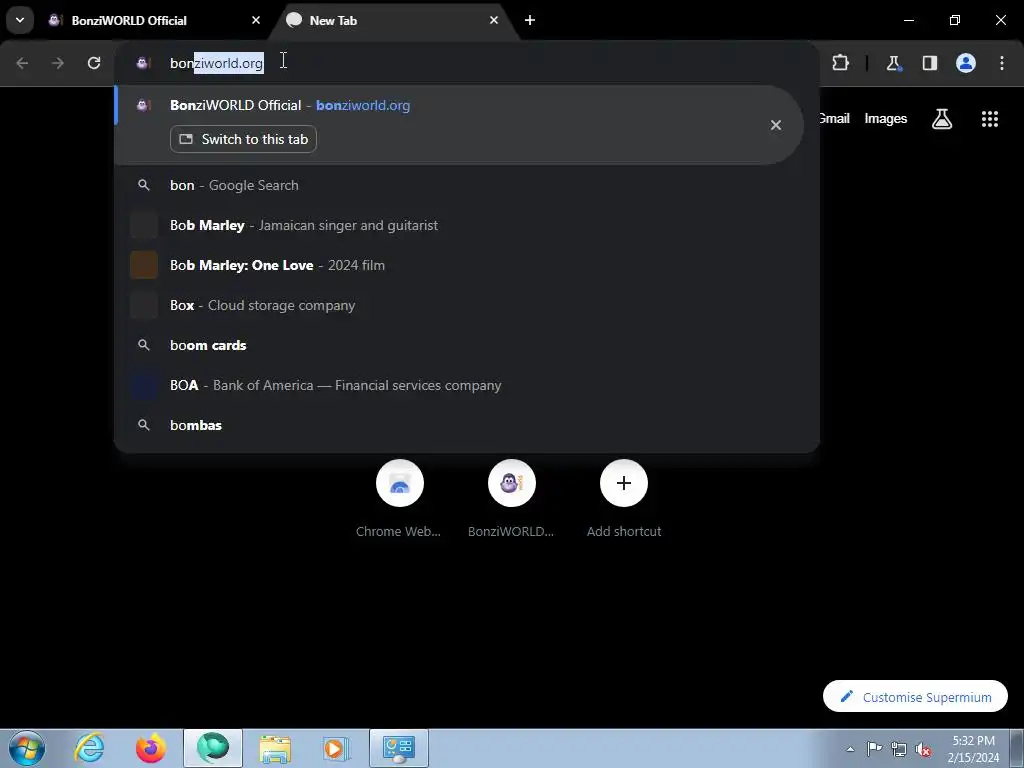Choose the Bob Marley Jamaican singer suggestion

[x=466, y=225]
